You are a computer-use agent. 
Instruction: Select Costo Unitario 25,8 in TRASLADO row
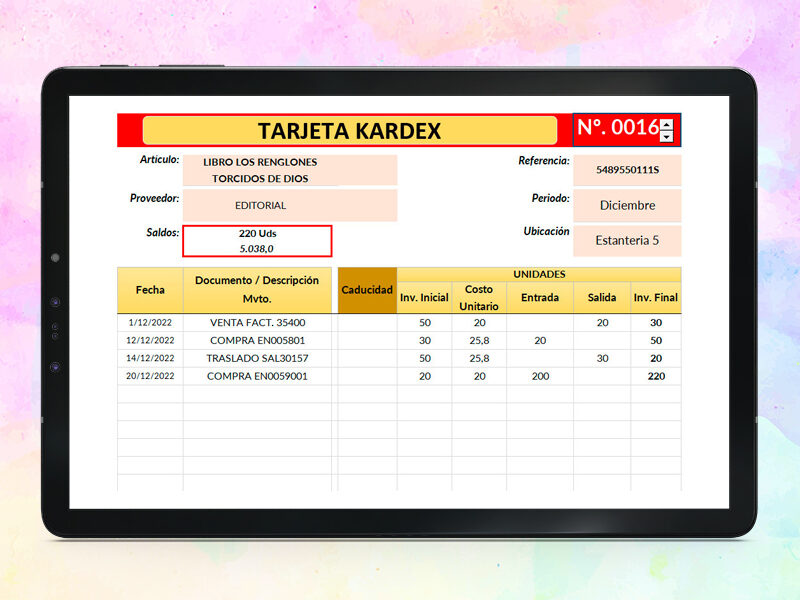point(479,358)
